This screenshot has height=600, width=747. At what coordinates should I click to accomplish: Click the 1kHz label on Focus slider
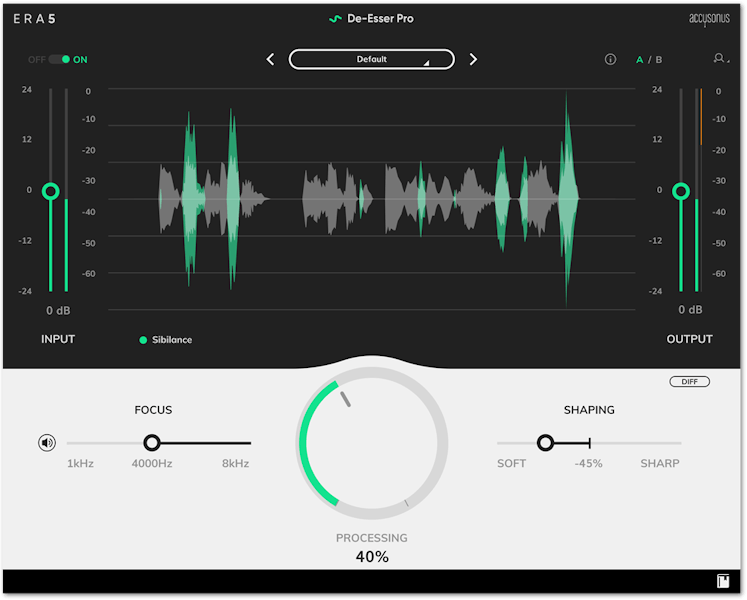point(81,463)
